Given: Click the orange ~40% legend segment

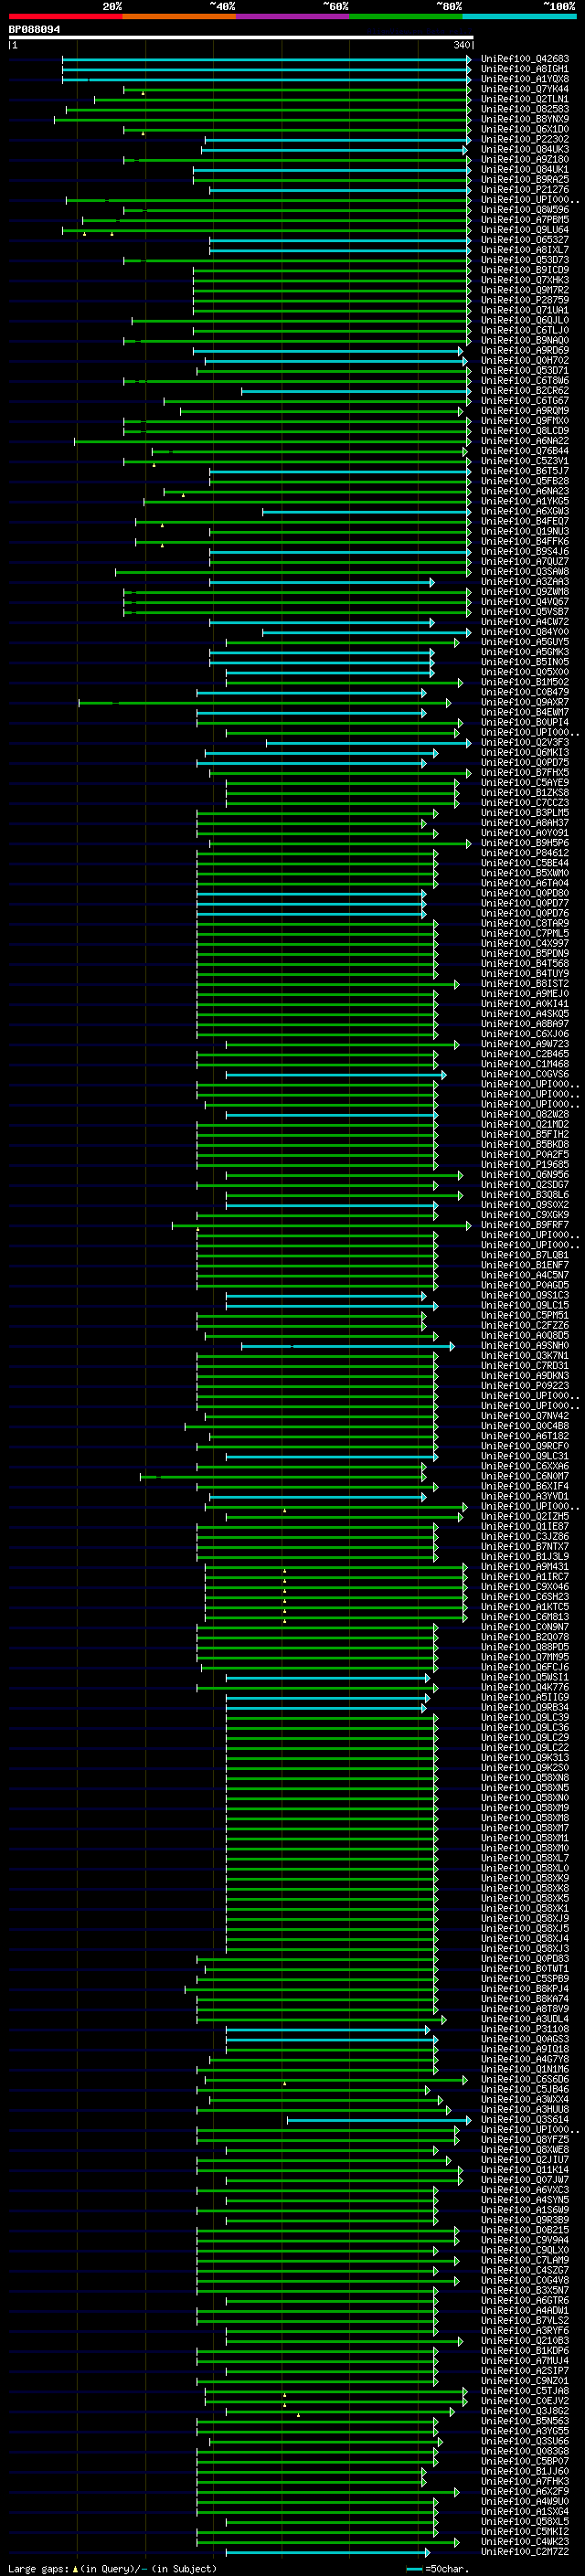Looking at the screenshot, I should click(x=179, y=16).
